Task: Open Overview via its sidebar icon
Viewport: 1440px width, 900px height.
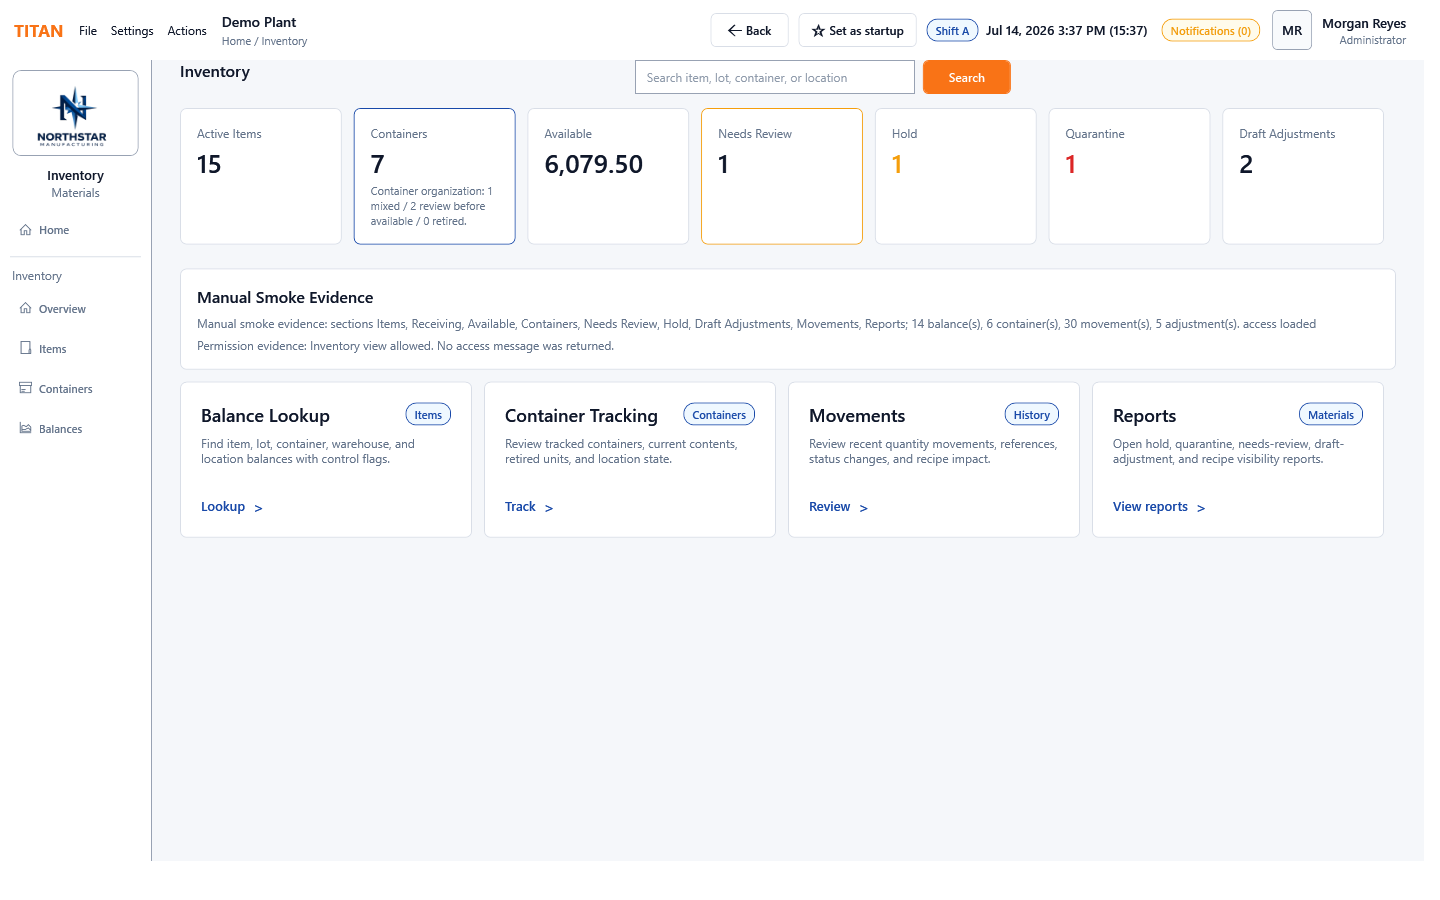Action: pyautogui.click(x=26, y=309)
